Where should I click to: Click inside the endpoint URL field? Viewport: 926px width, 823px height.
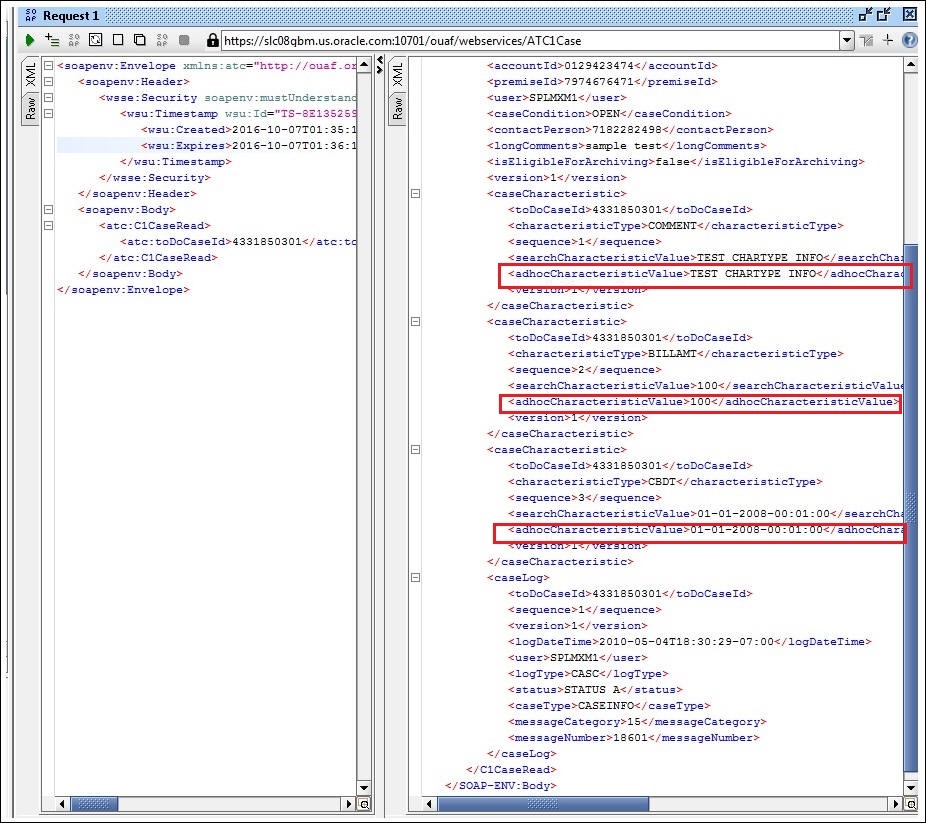point(500,42)
